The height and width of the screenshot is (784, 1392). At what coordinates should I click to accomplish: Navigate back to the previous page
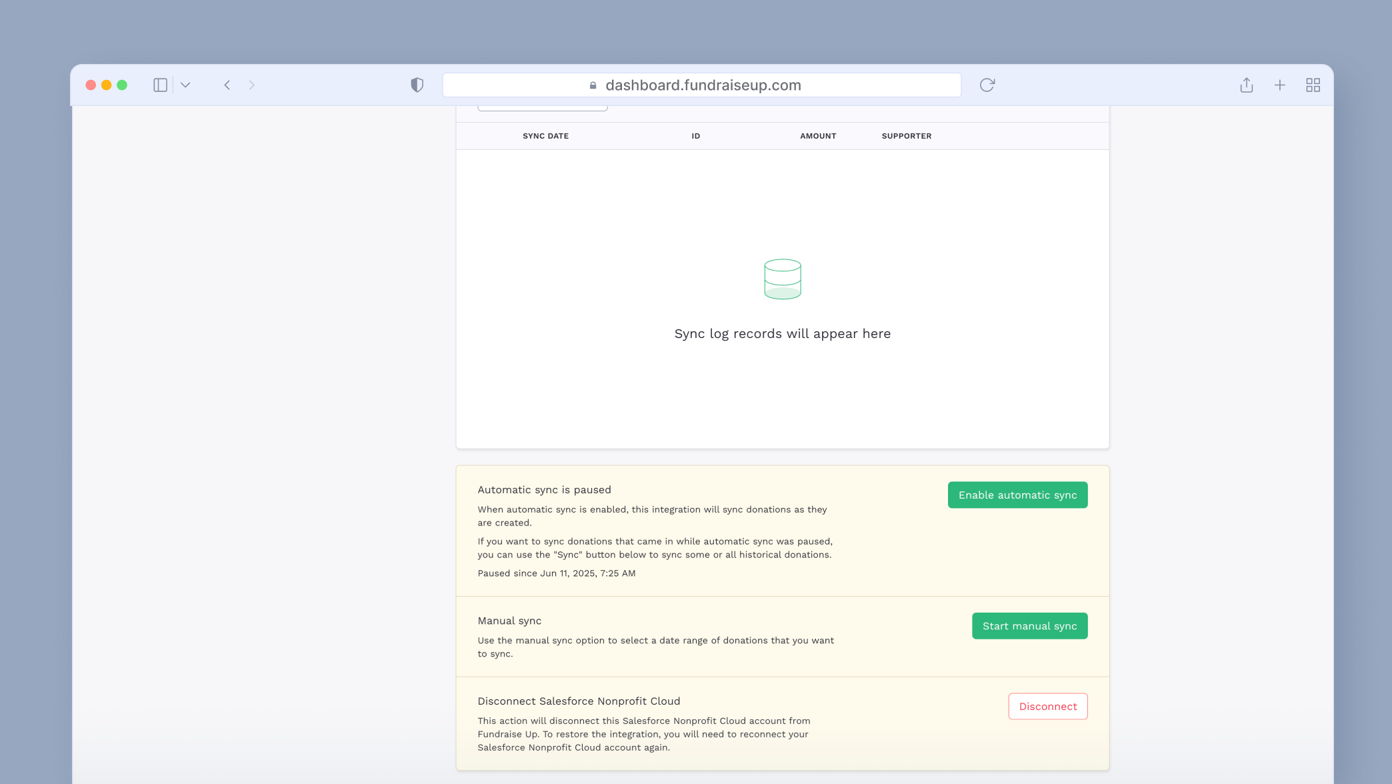click(226, 85)
